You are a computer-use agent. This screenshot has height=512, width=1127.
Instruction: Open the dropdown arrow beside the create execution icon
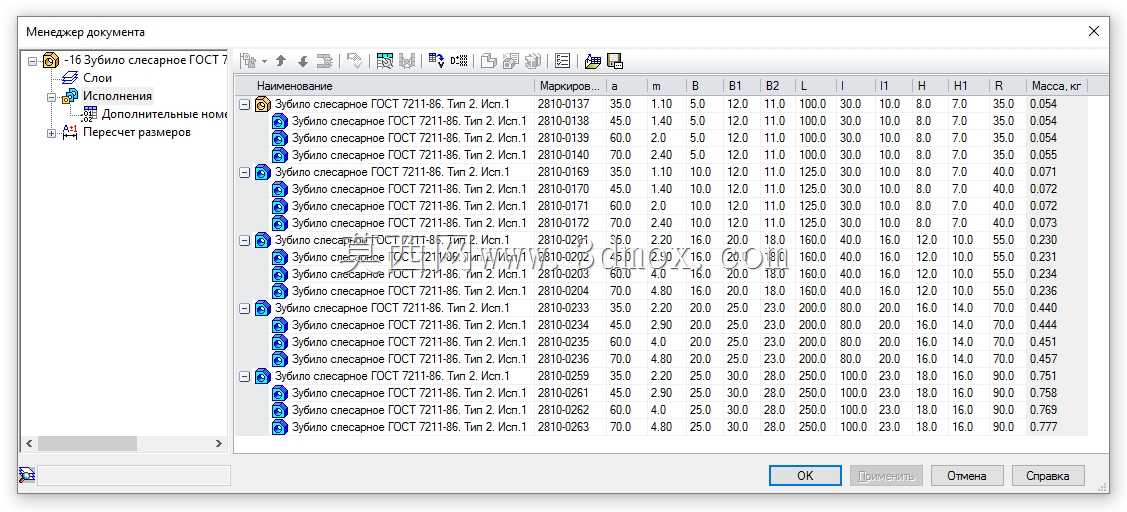tap(264, 62)
